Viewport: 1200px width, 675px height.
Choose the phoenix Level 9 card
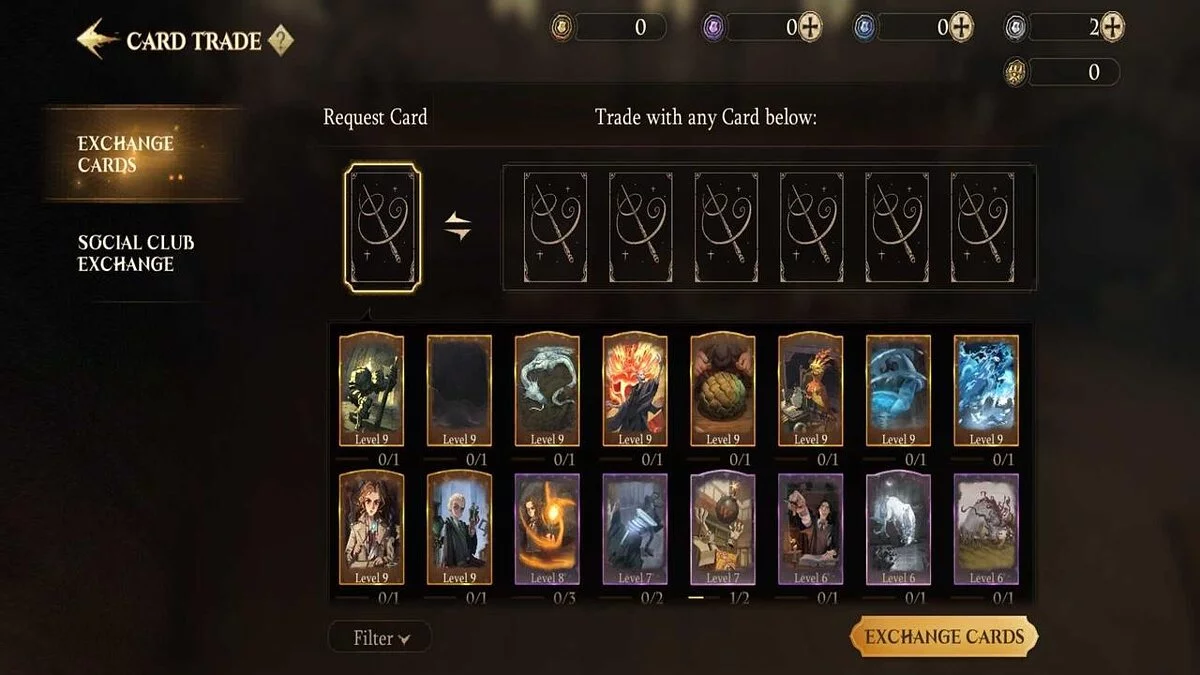pos(811,390)
